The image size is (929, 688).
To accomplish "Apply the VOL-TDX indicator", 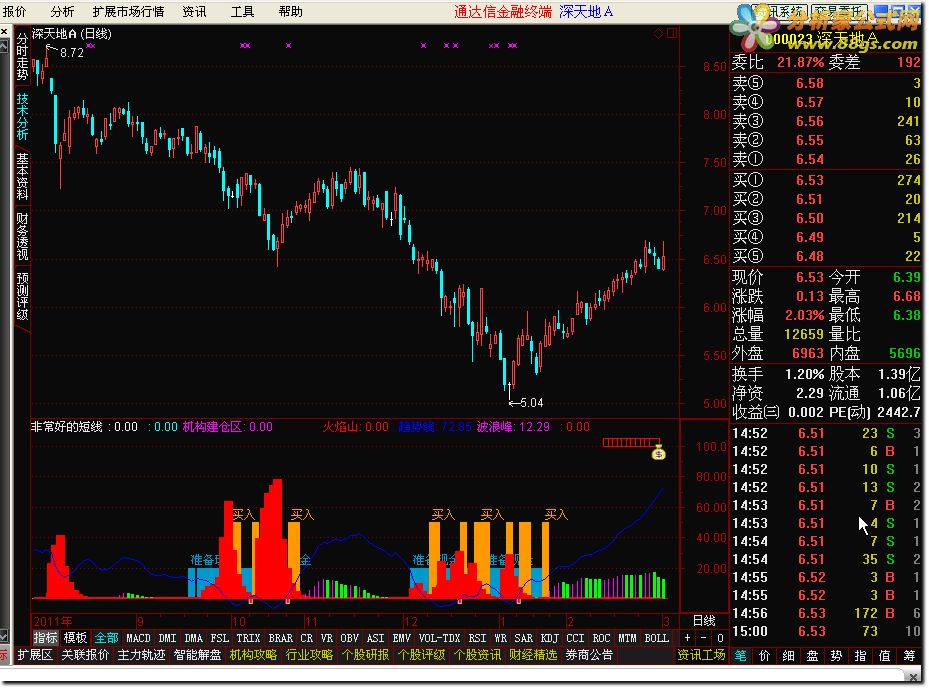I will click(440, 638).
